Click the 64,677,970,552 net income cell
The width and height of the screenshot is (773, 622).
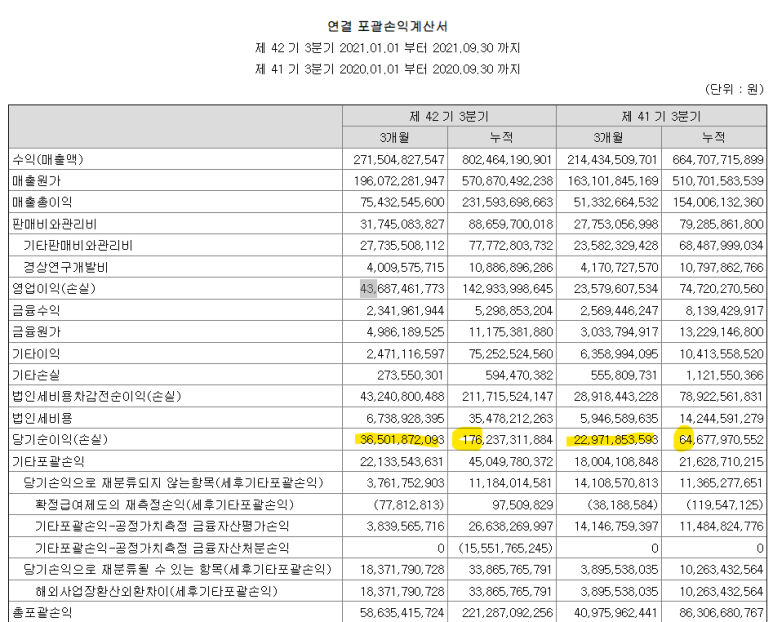[713, 440]
